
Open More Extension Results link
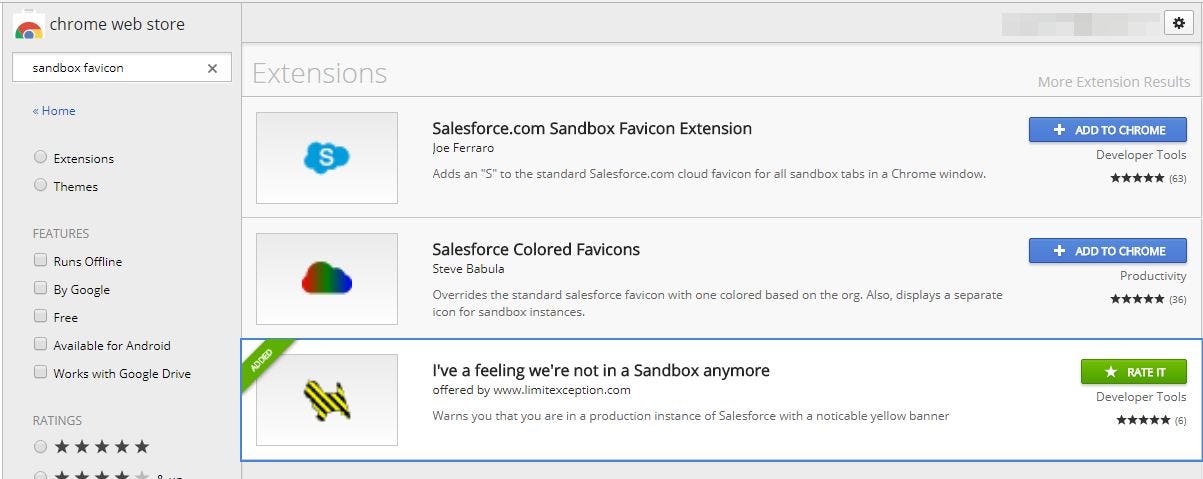1114,82
